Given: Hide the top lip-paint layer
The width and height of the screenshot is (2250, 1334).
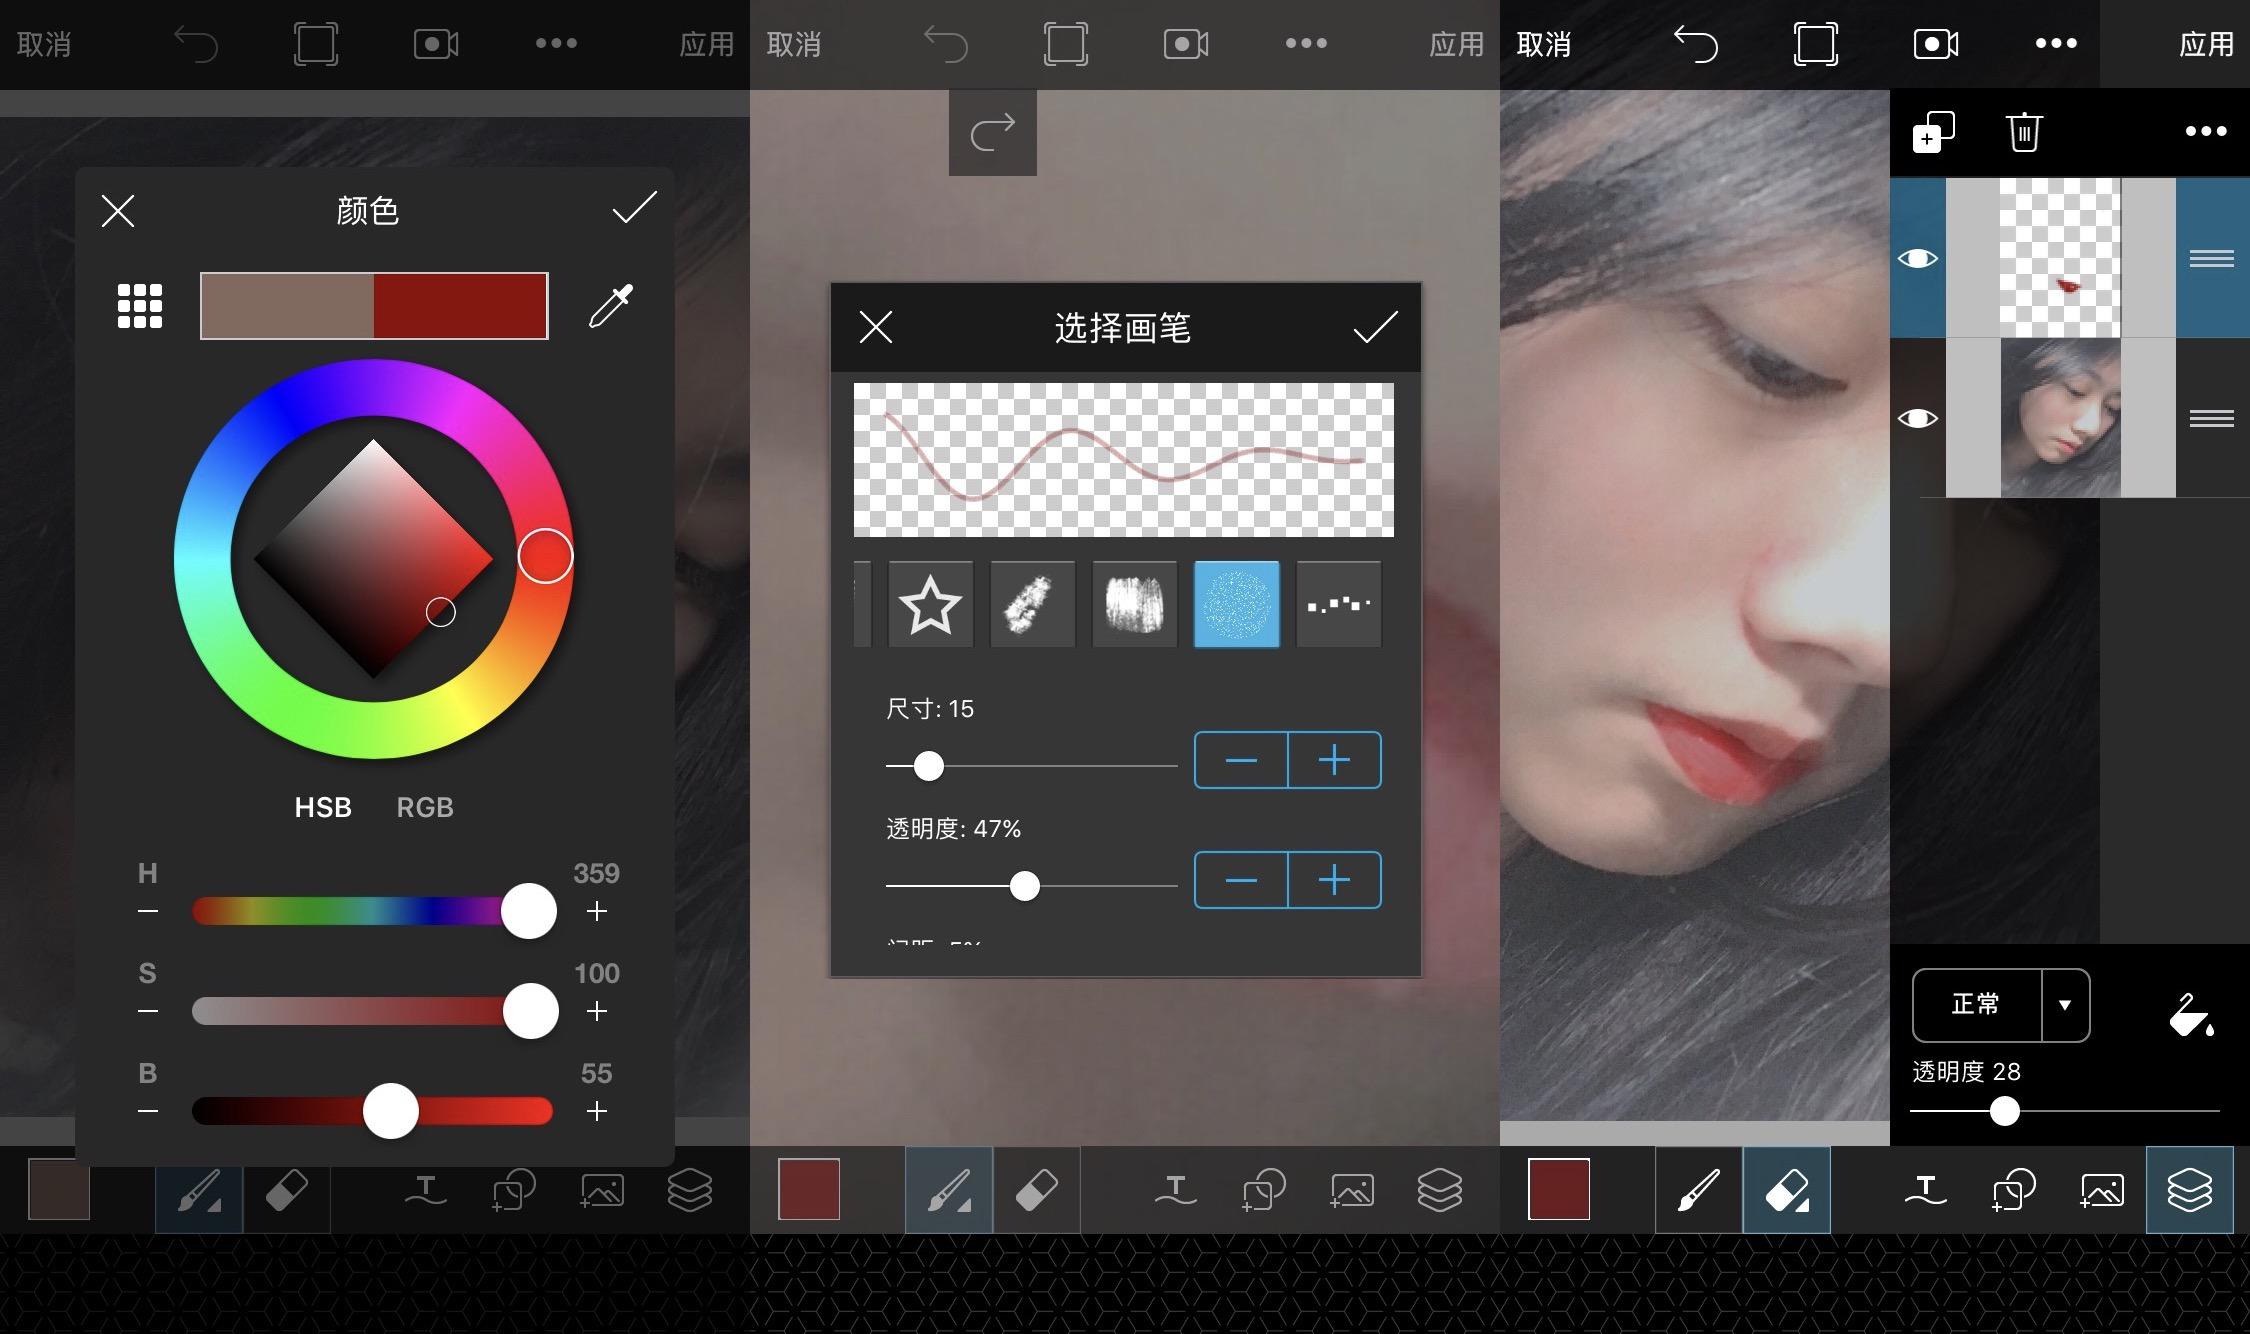Looking at the screenshot, I should click(x=1918, y=259).
